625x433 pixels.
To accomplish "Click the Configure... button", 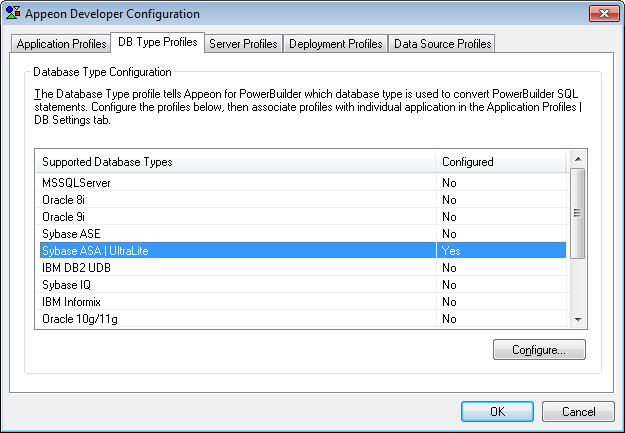I will [x=539, y=350].
